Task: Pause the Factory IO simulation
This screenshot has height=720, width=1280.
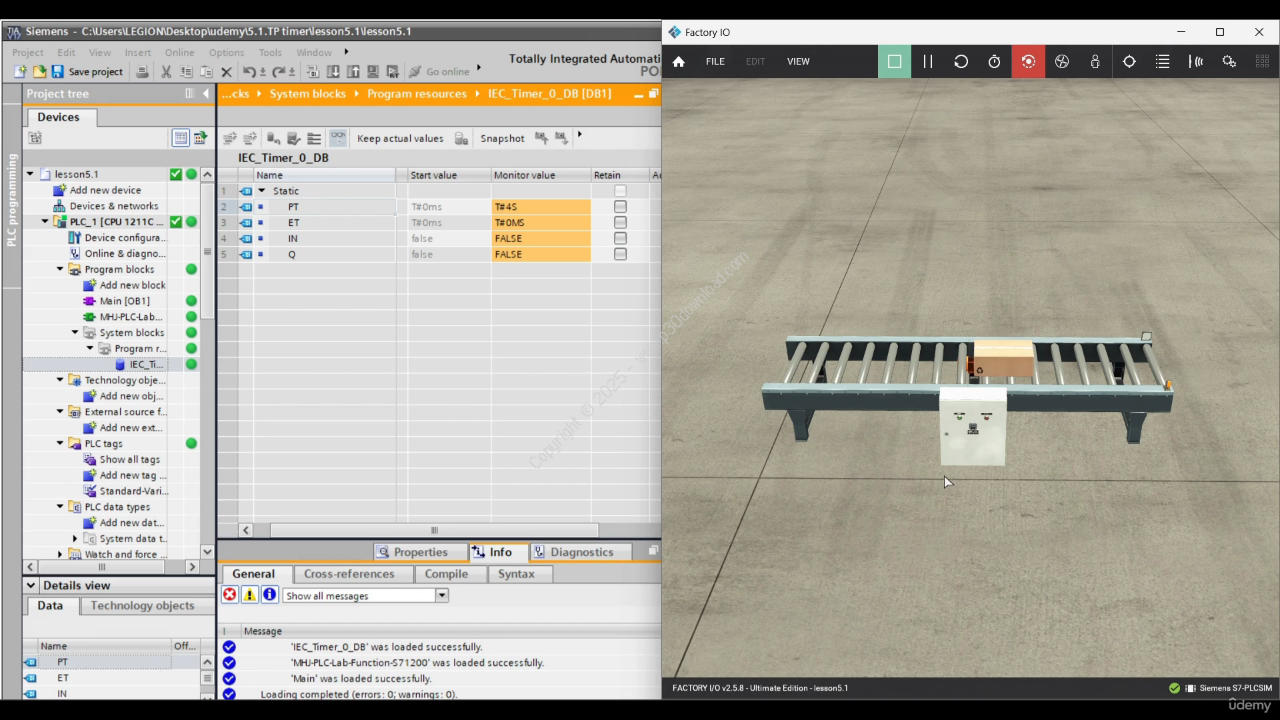Action: click(x=928, y=62)
